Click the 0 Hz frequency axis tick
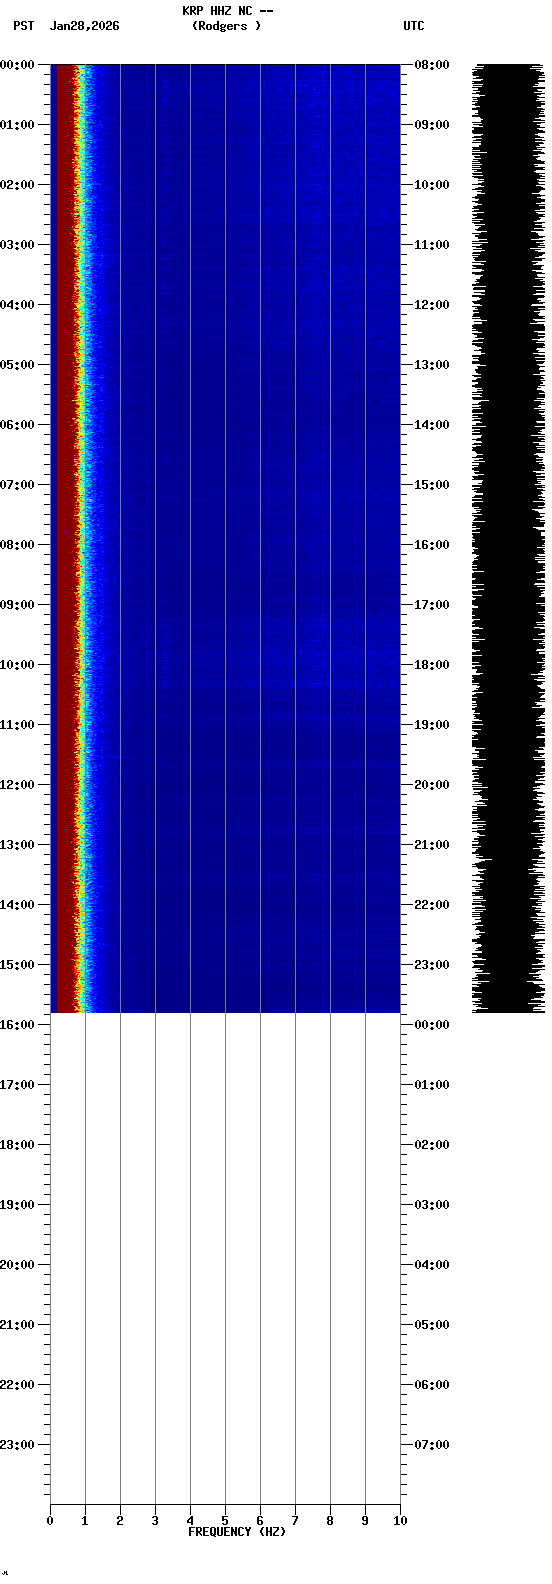The width and height of the screenshot is (552, 1584). [x=50, y=1521]
